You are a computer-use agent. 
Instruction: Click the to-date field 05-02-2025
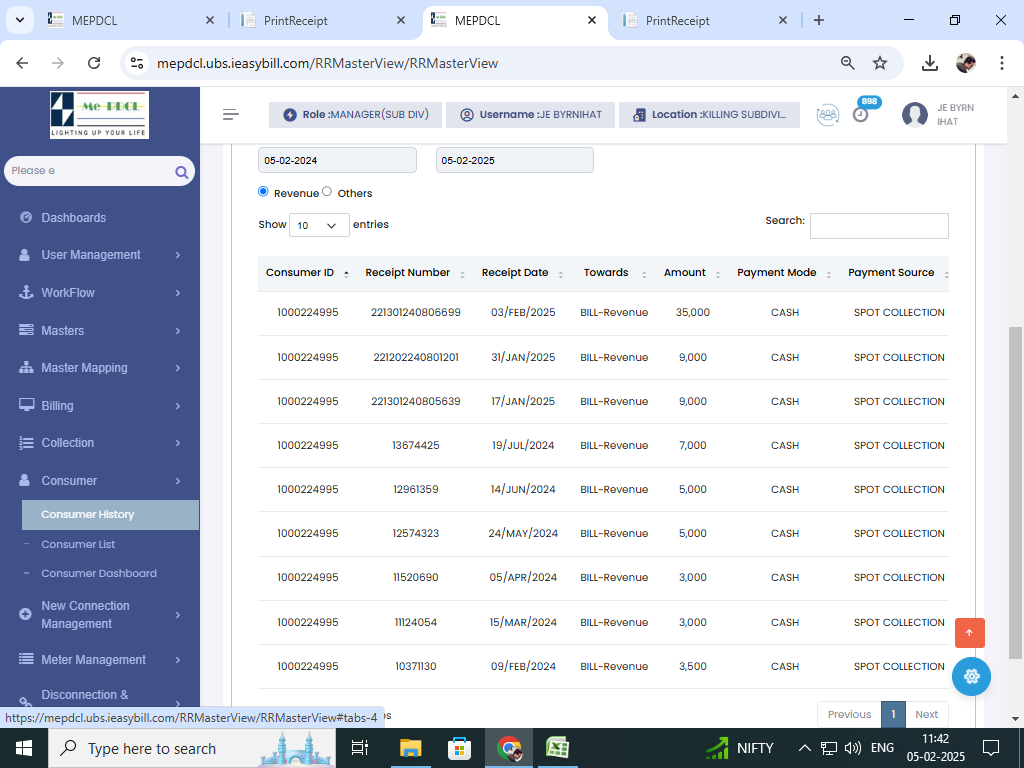point(515,161)
